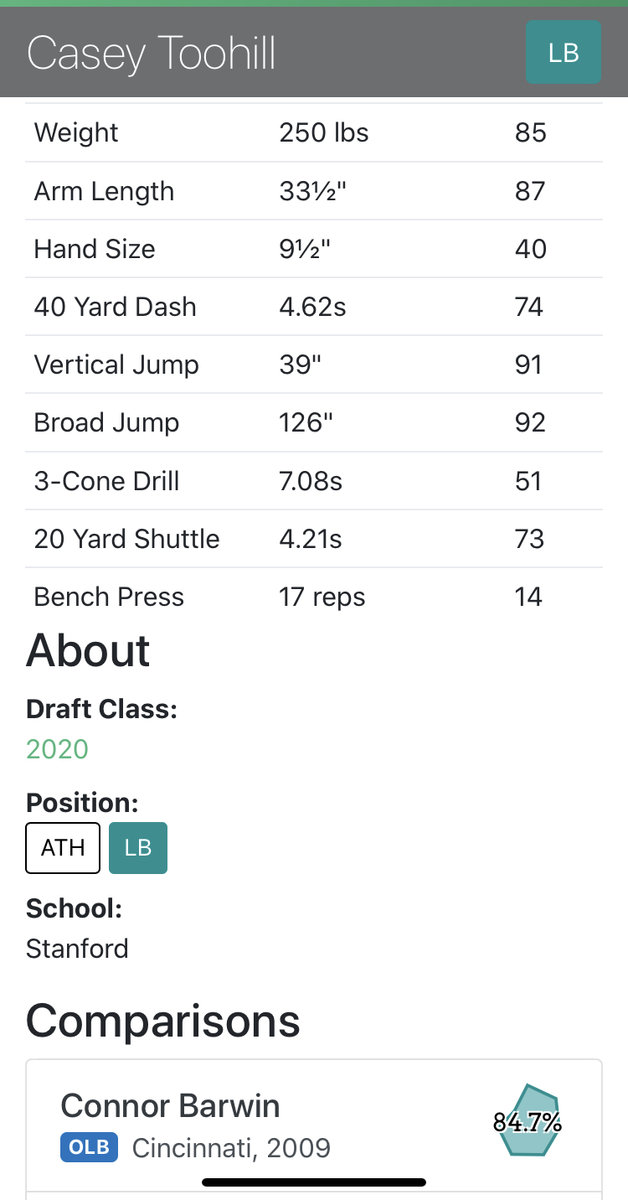Select the 3-Cone Drill row
628x1200 pixels.
(x=314, y=481)
